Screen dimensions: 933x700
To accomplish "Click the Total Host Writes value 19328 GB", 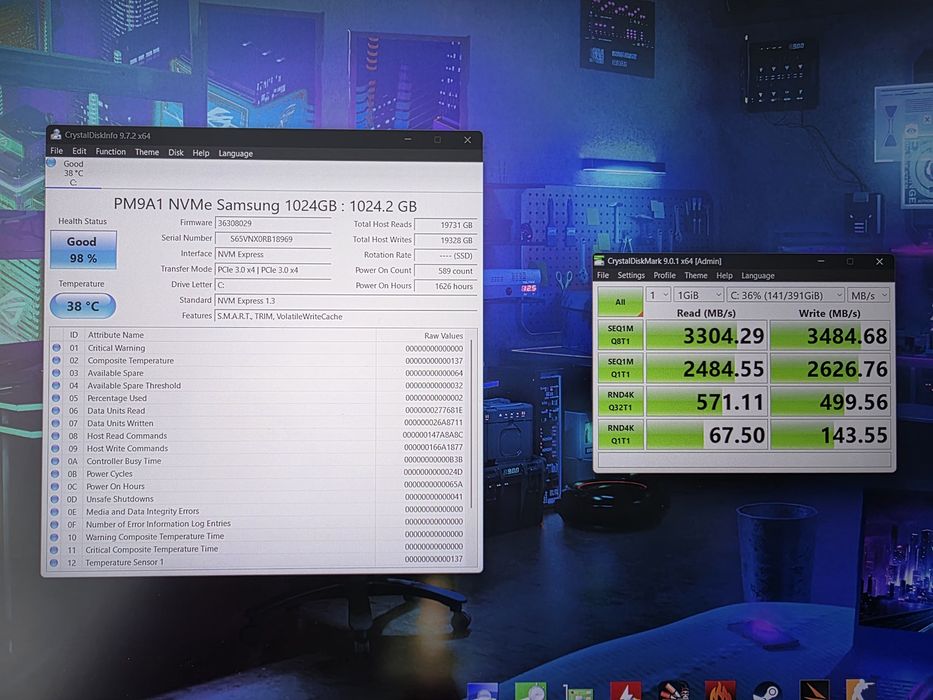I will [x=445, y=240].
